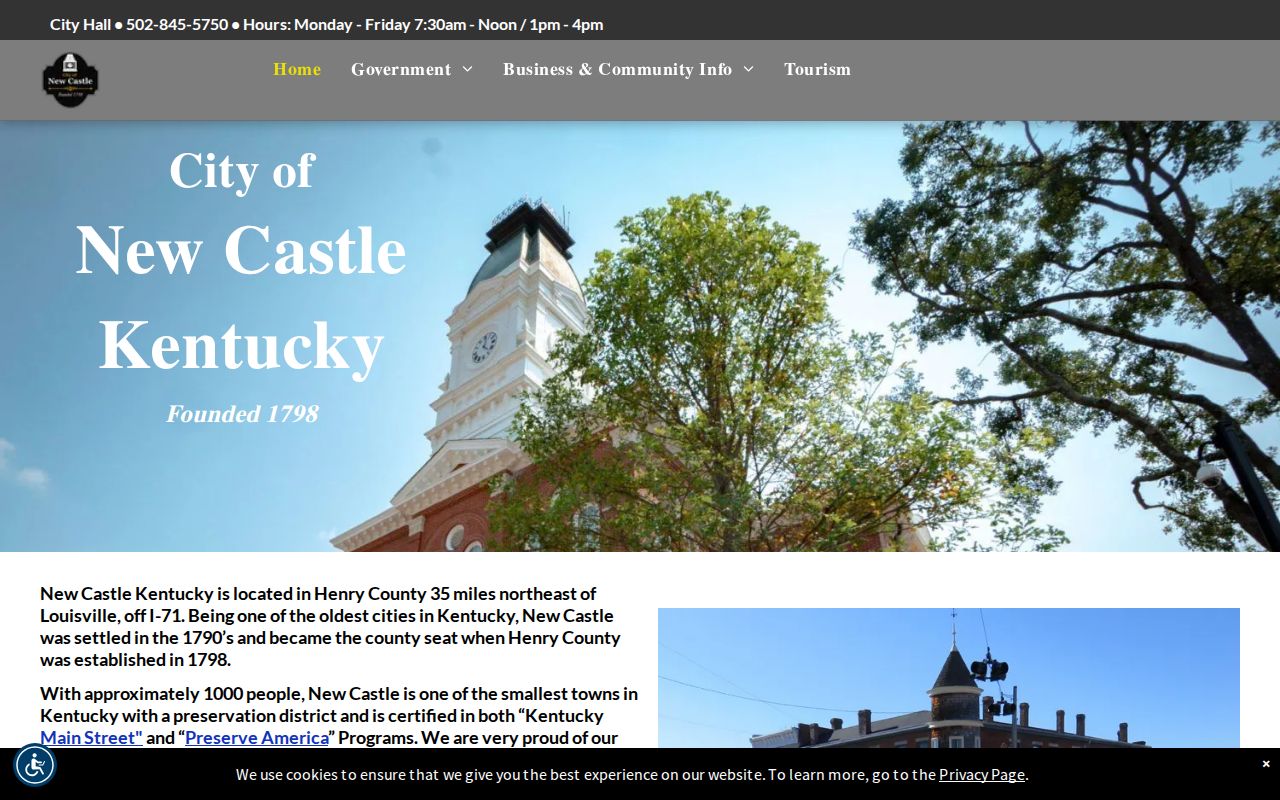Click the 'New Castle' hero heading

pyautogui.click(x=241, y=250)
